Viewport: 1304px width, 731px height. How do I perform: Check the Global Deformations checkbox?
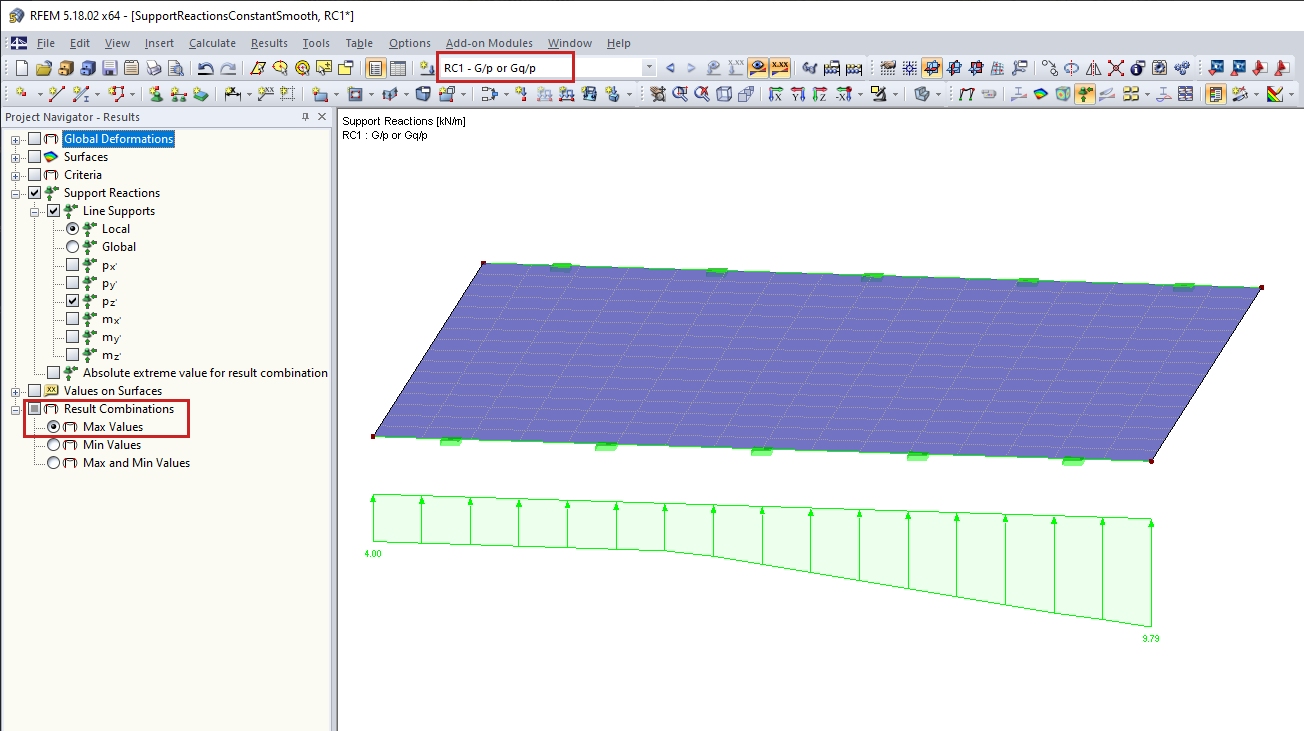[x=35, y=139]
